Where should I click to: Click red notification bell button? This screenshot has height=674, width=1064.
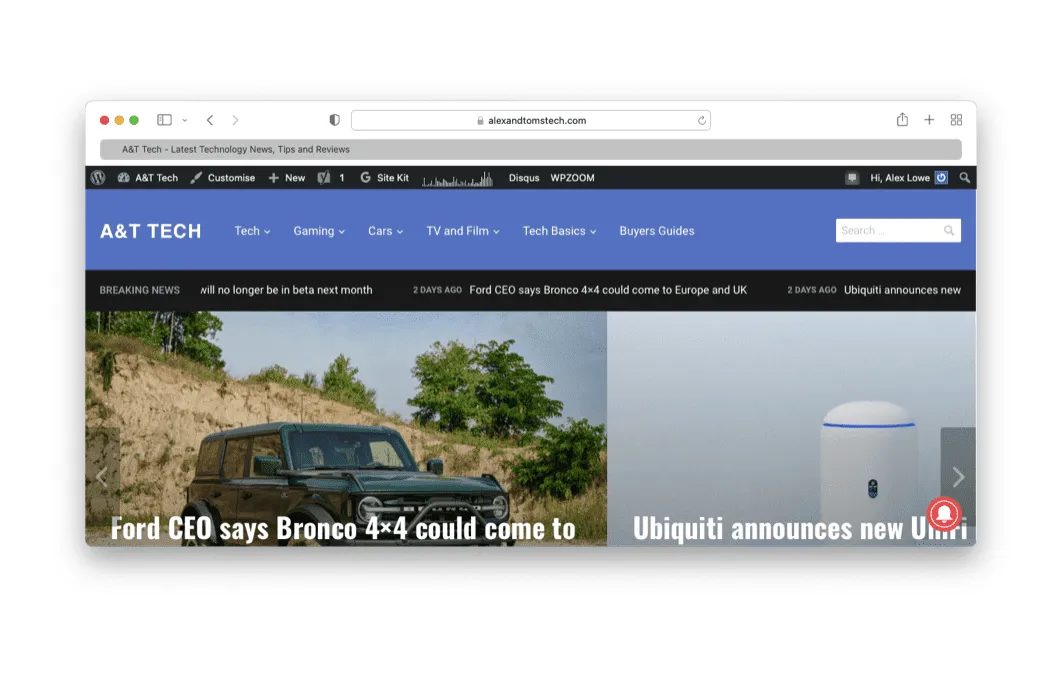click(x=944, y=514)
